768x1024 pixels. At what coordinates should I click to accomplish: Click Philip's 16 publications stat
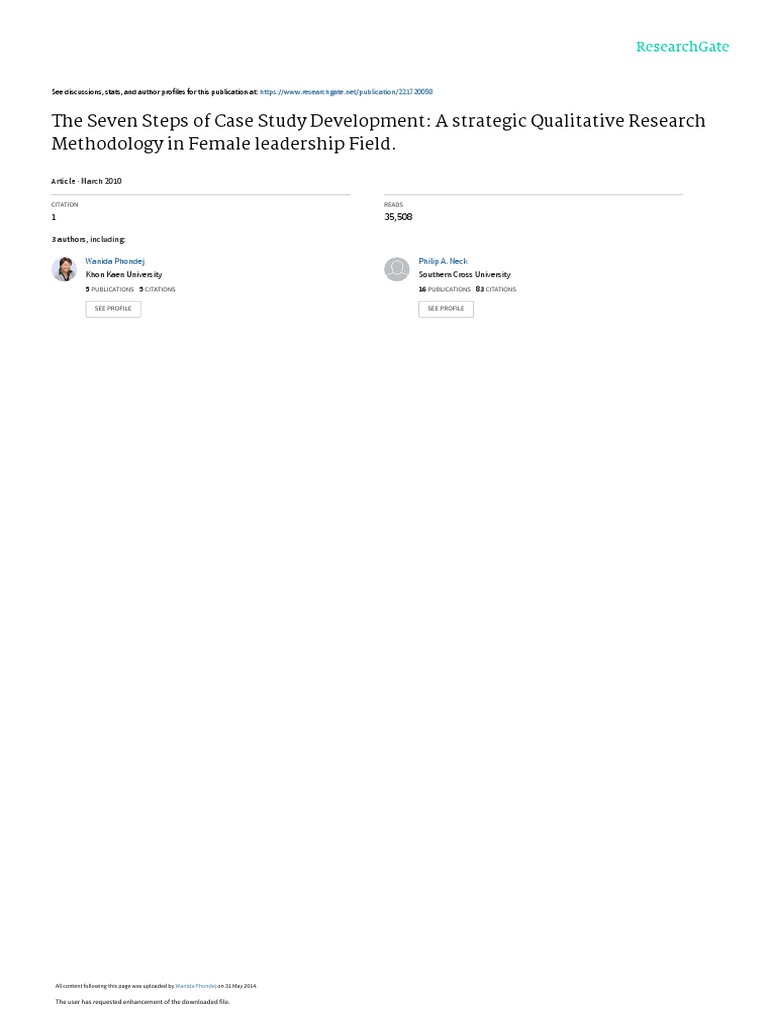pos(444,289)
